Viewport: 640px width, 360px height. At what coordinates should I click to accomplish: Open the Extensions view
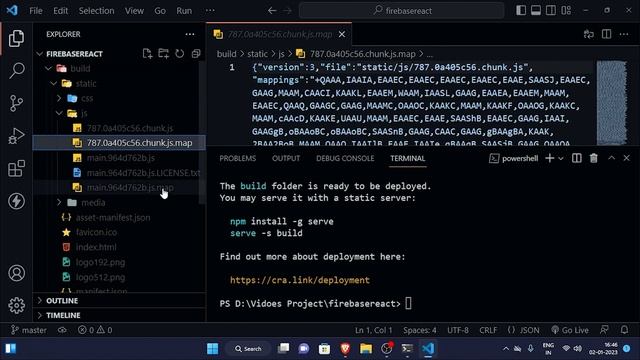tap(16, 168)
